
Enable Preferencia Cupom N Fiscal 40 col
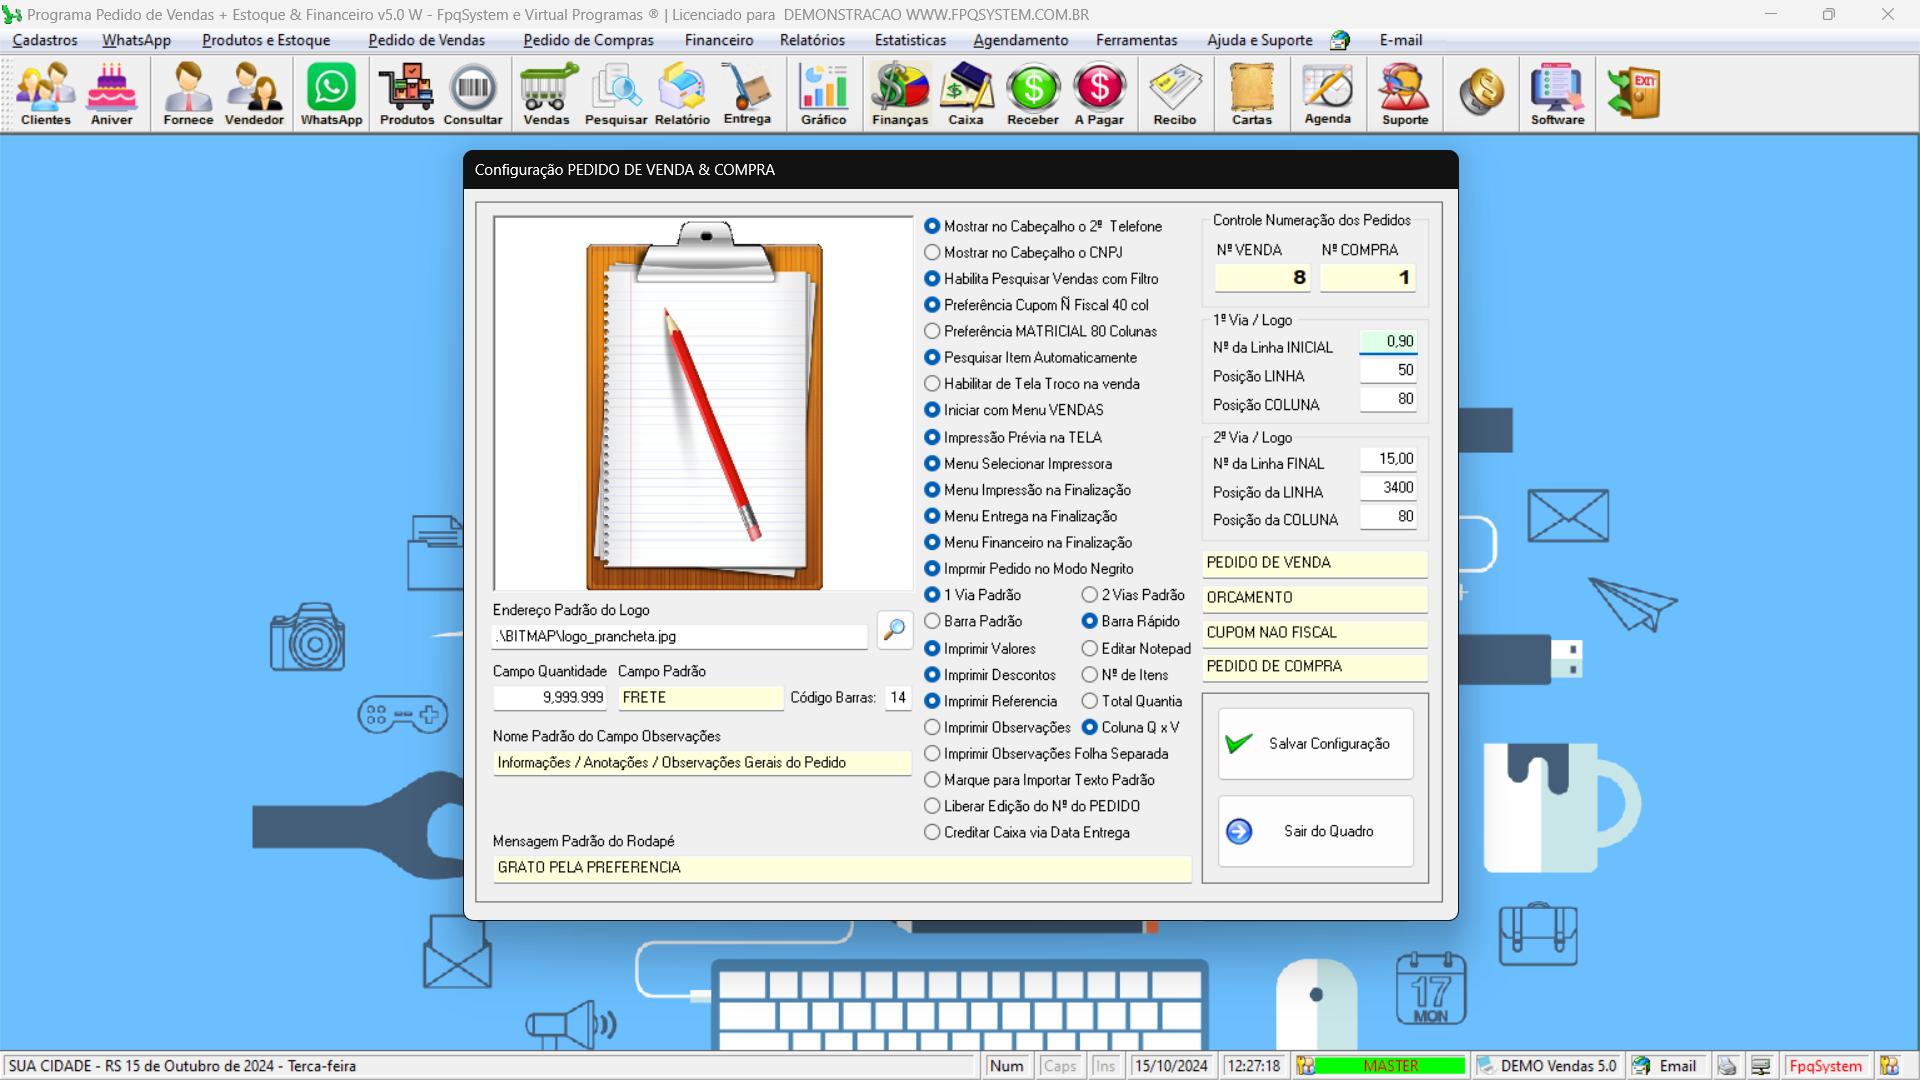pyautogui.click(x=931, y=305)
